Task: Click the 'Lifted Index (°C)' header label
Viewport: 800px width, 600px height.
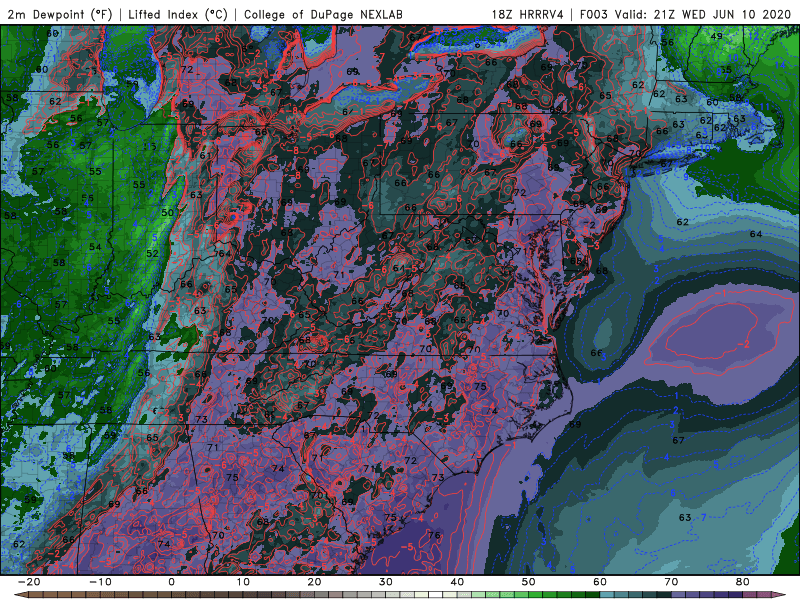Action: coord(177,14)
